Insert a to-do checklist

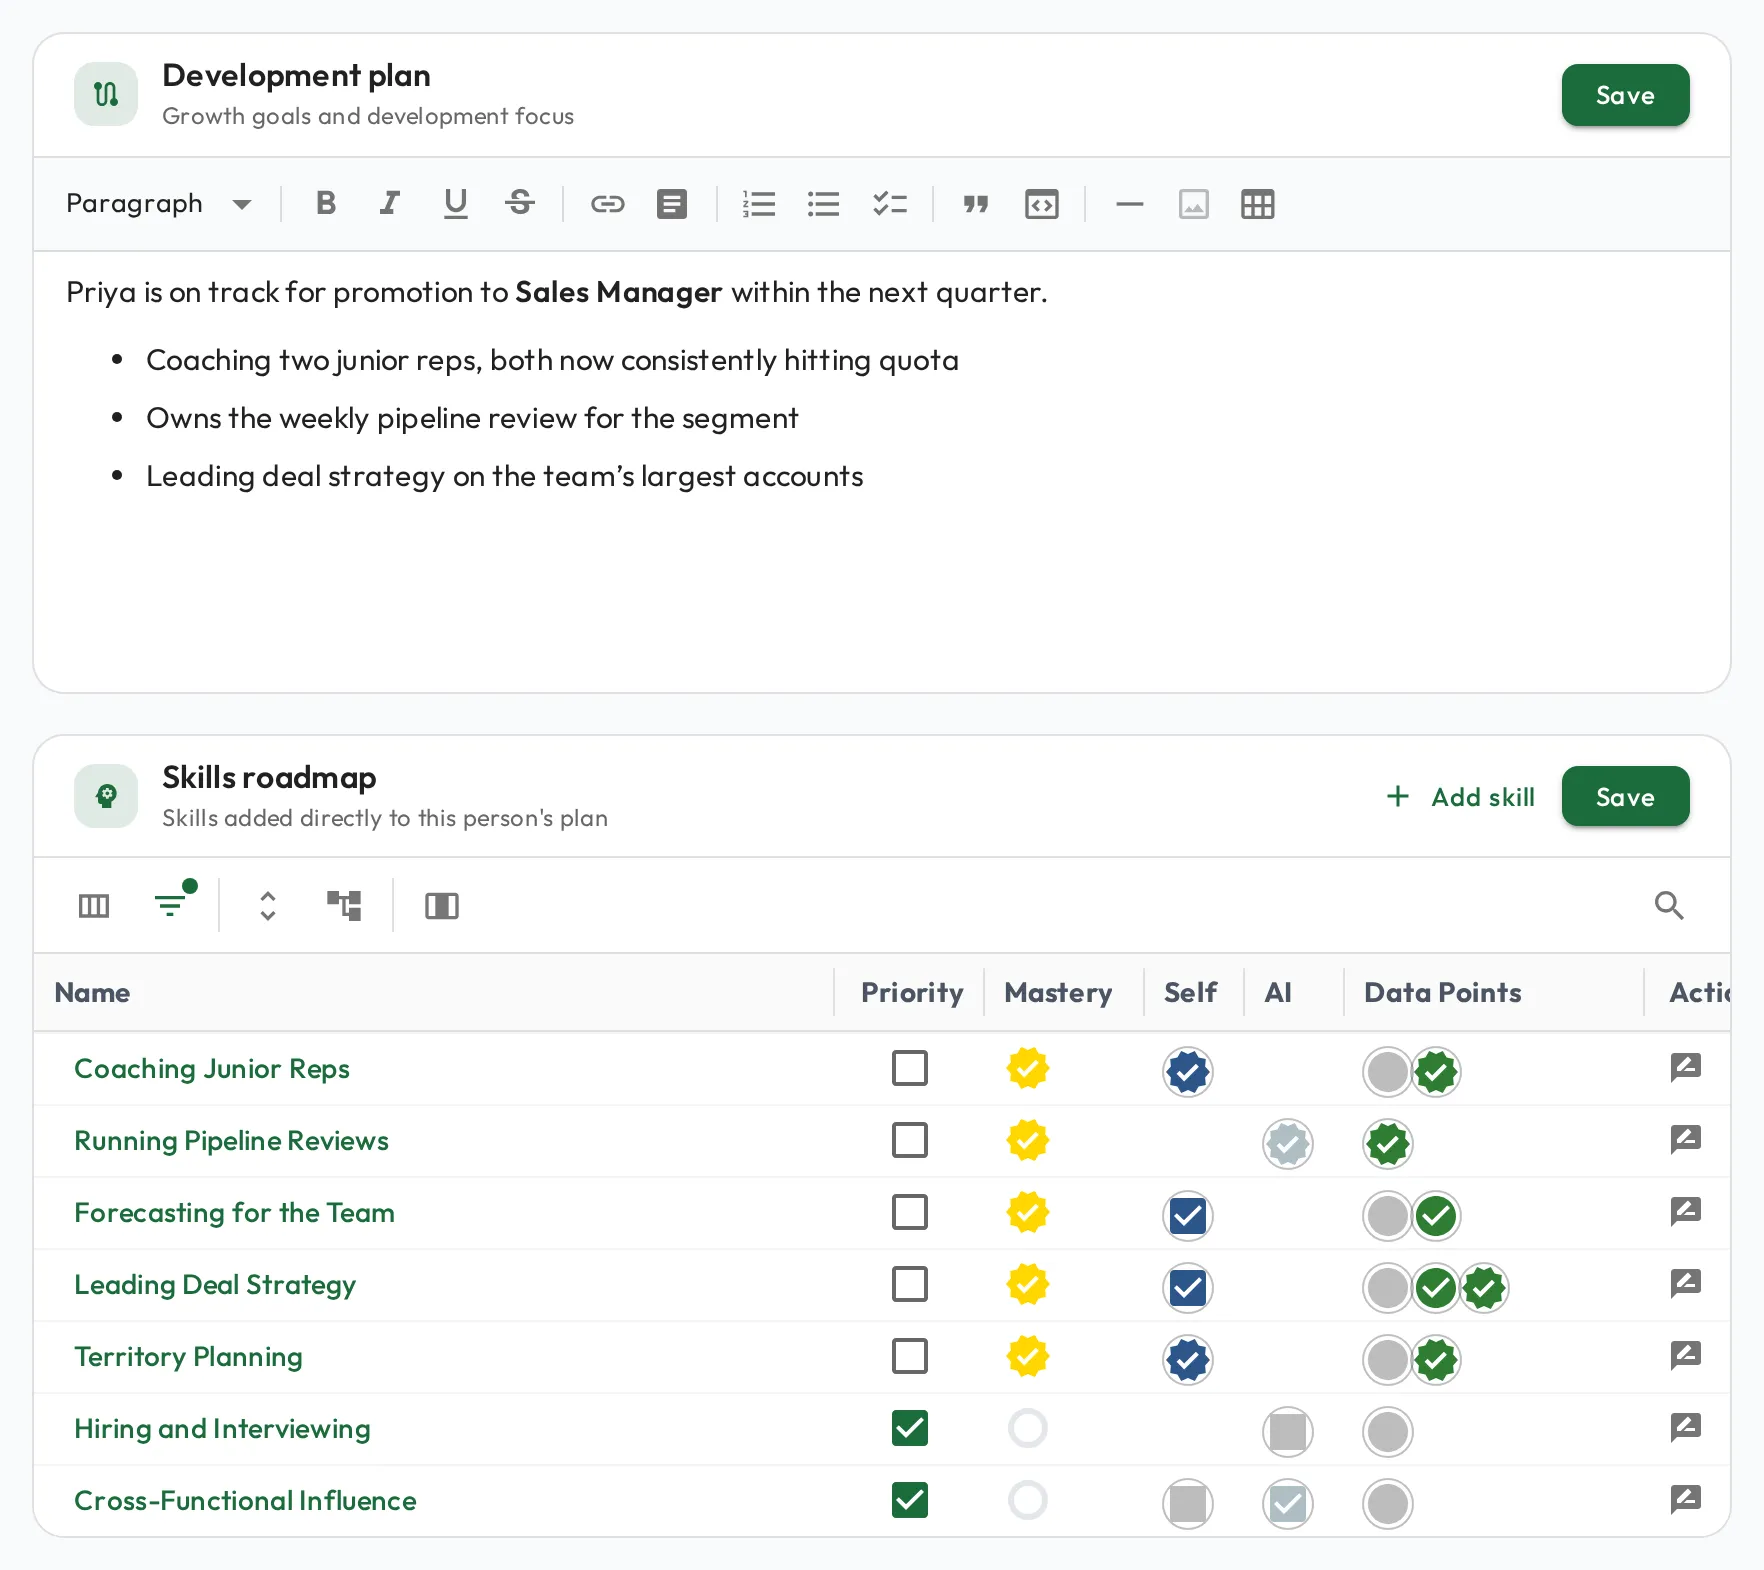[890, 204]
